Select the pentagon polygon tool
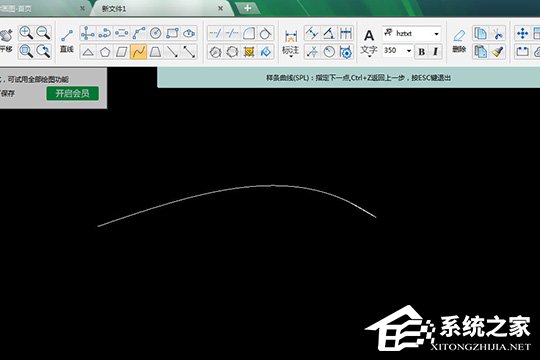The height and width of the screenshot is (360, 540). [105, 52]
